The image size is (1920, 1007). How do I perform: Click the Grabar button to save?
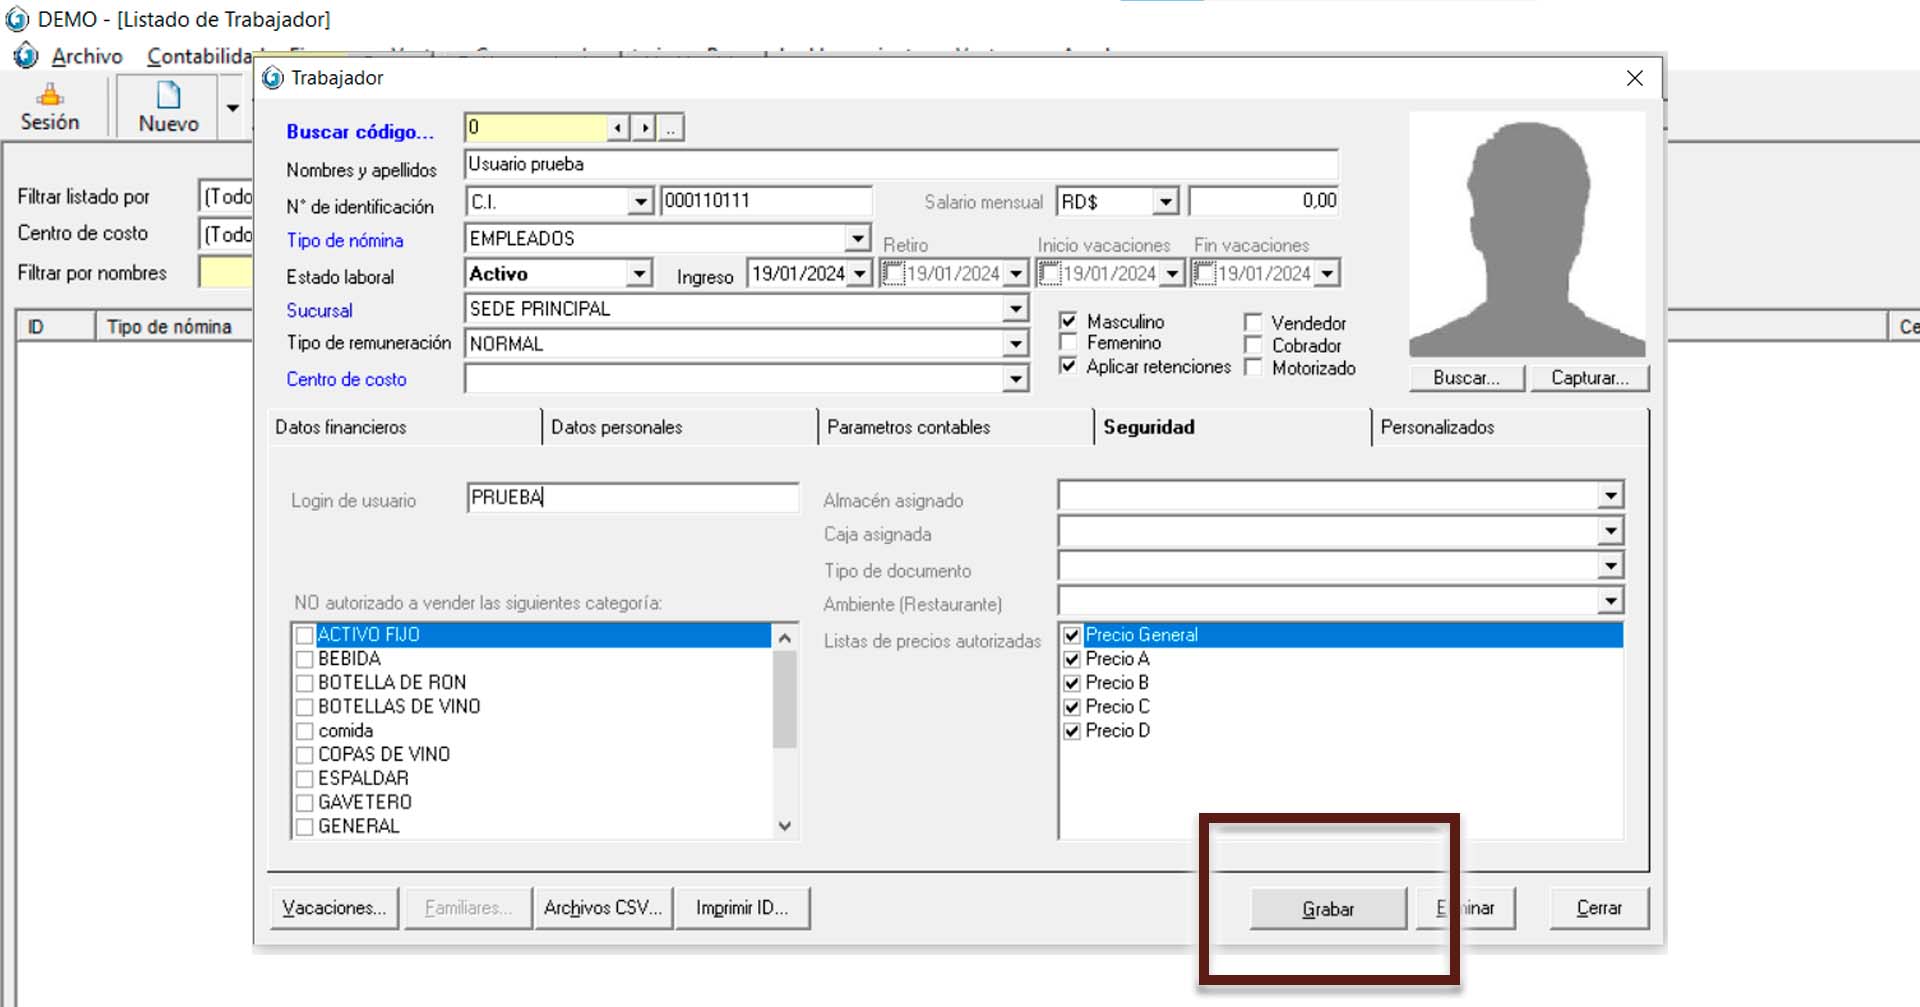click(x=1327, y=909)
